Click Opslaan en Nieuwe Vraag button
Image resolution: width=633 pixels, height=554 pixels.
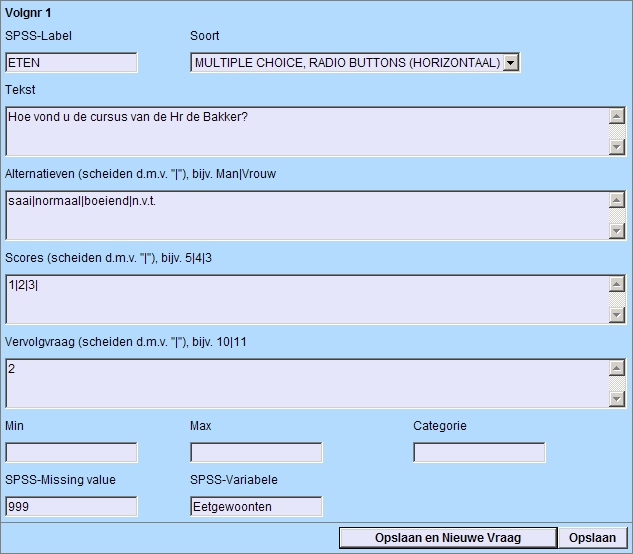(x=447, y=538)
